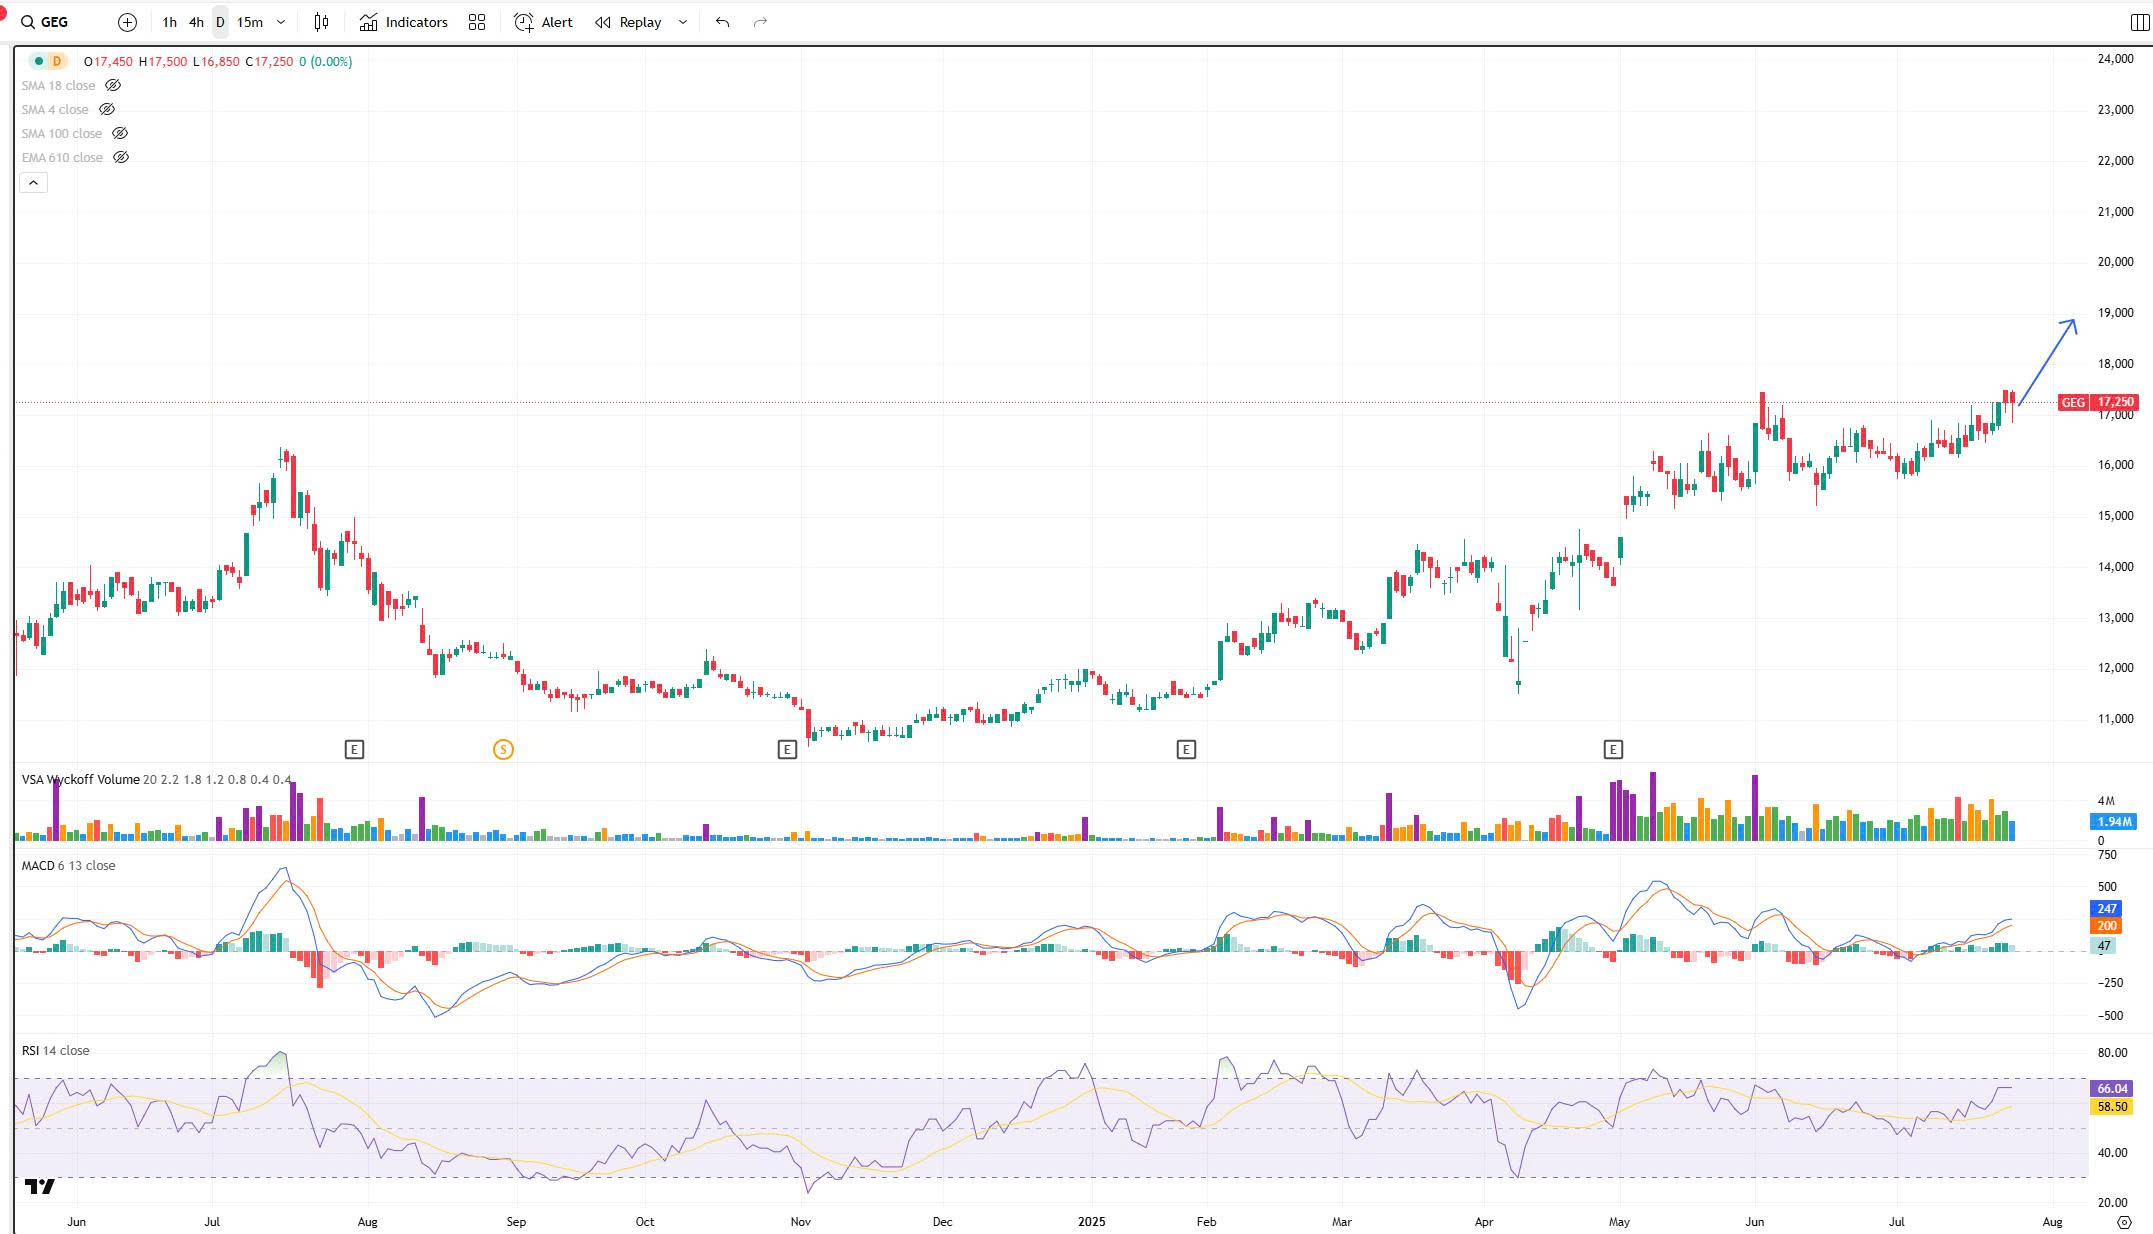Undo the last chart action
Screen dimensions: 2153x1234
coord(722,22)
